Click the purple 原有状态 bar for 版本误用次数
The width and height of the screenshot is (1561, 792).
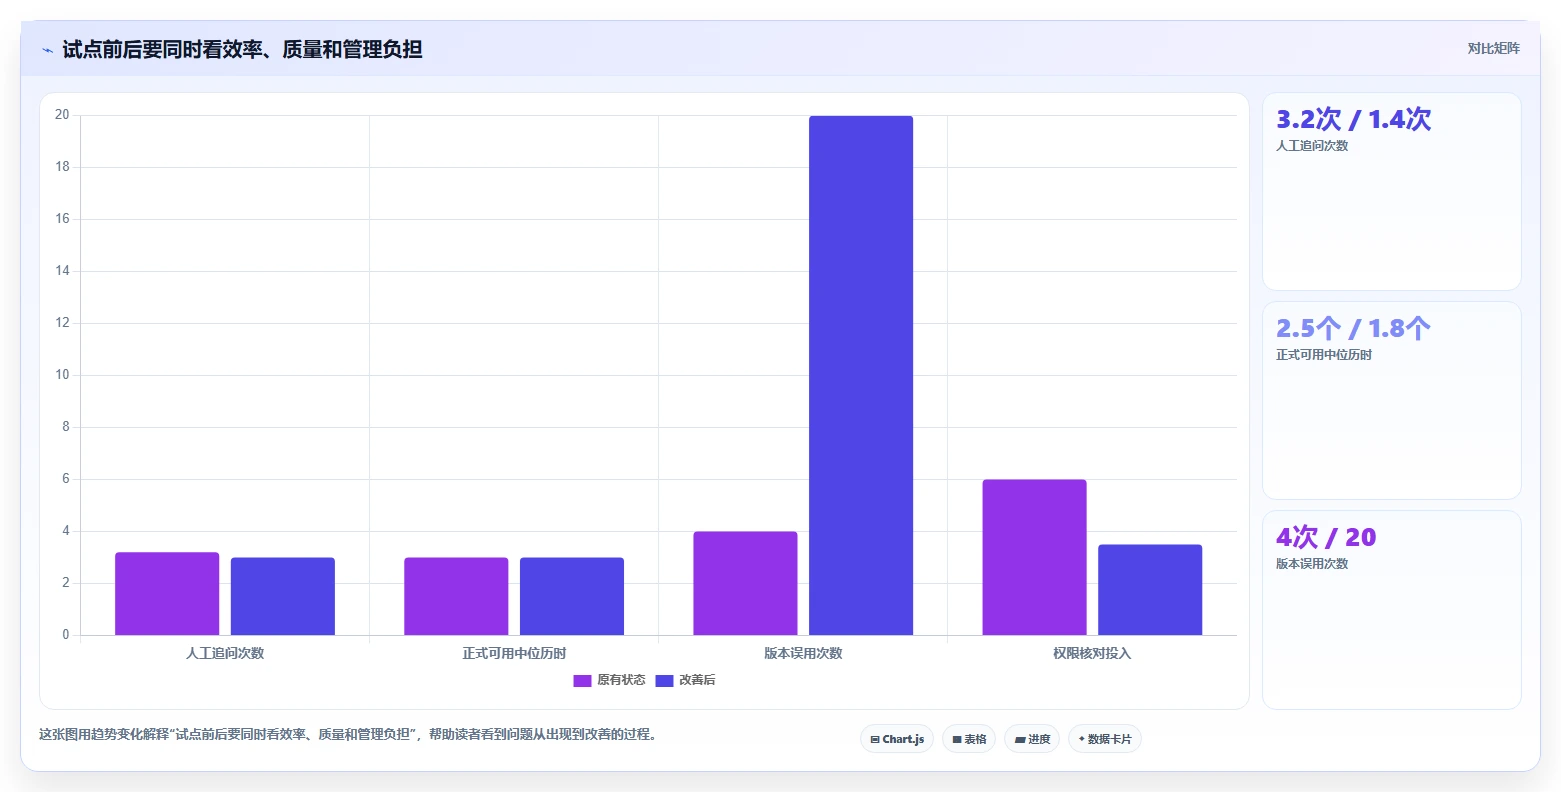(x=745, y=583)
